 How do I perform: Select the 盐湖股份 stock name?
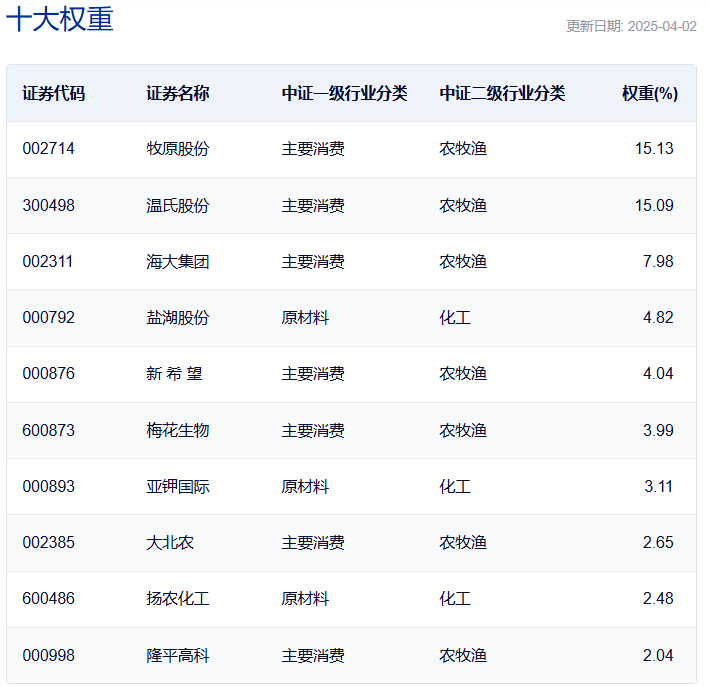point(178,317)
